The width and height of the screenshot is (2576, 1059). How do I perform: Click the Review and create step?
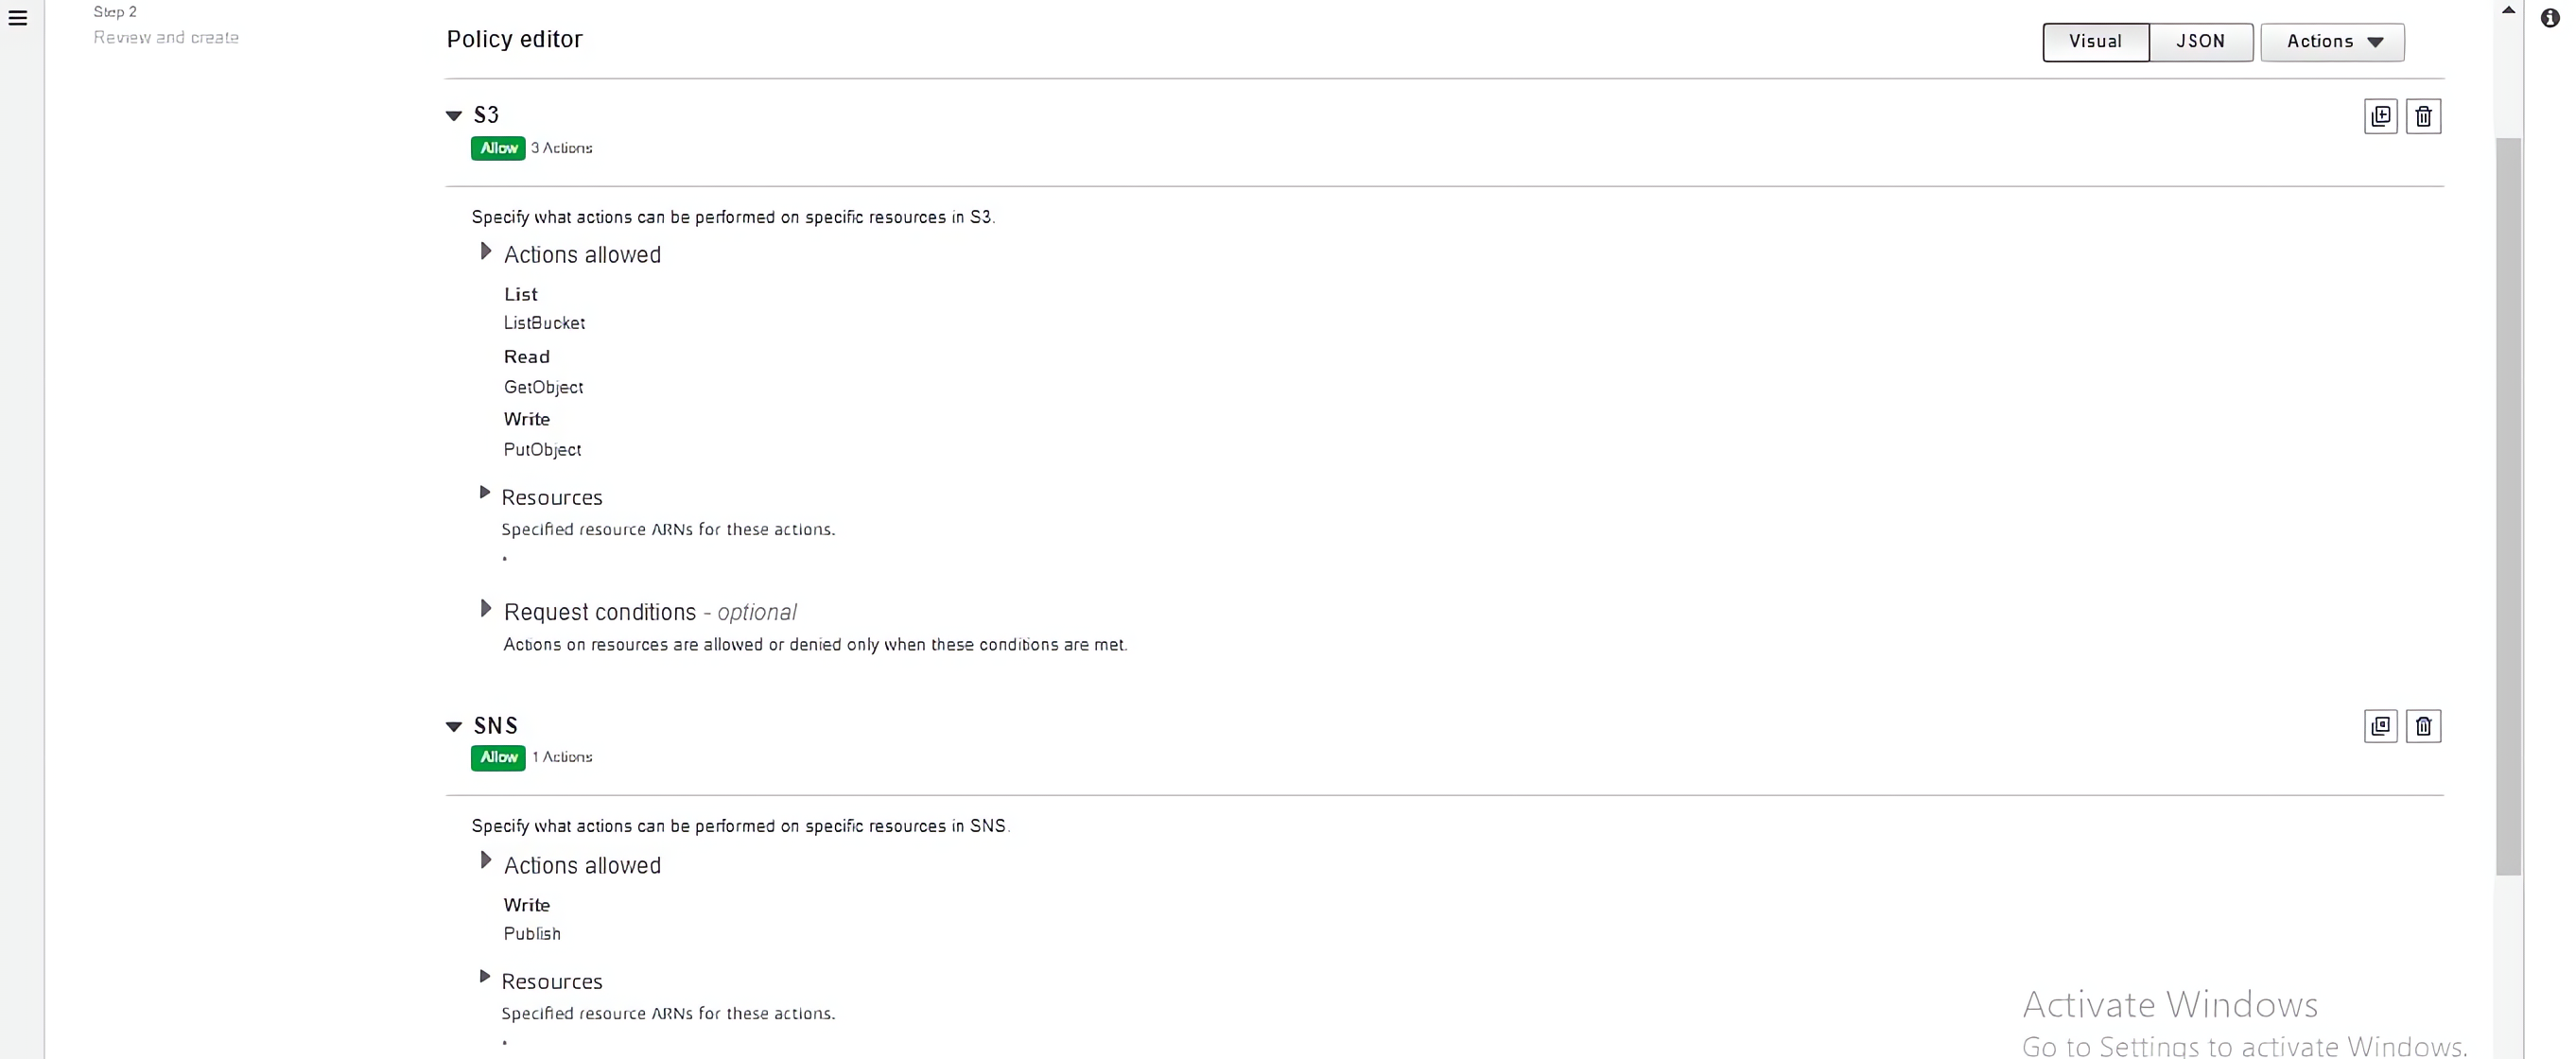[166, 38]
